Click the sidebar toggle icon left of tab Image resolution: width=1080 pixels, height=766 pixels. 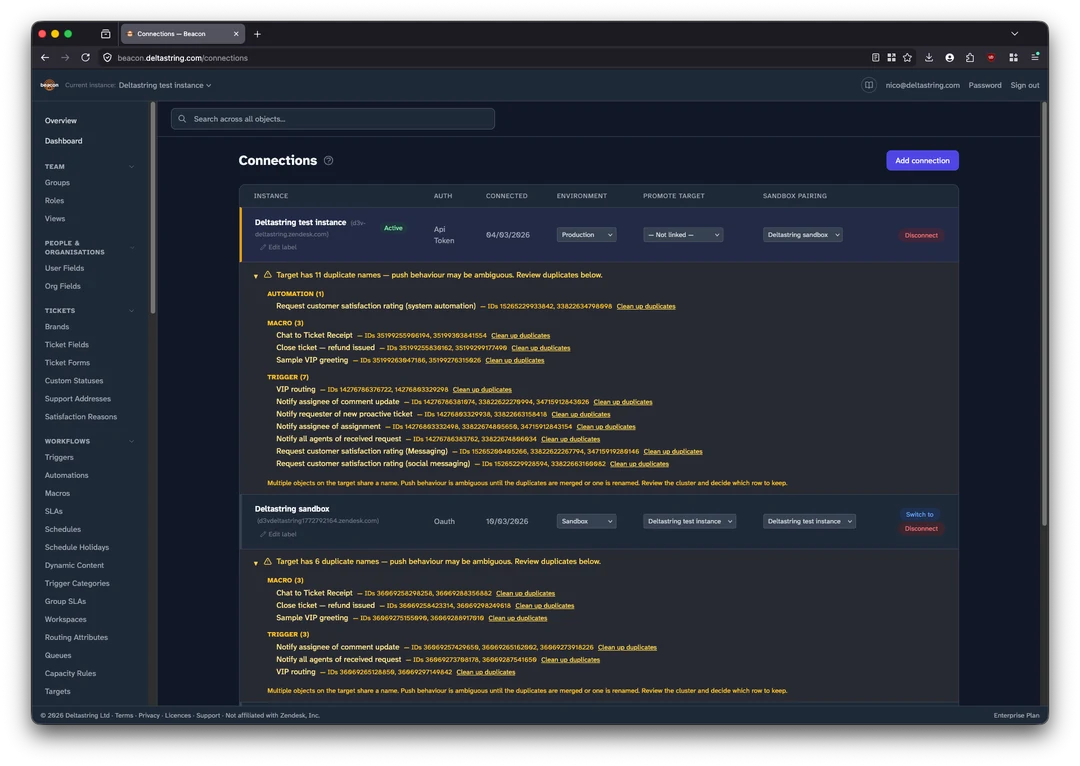[x=105, y=34]
